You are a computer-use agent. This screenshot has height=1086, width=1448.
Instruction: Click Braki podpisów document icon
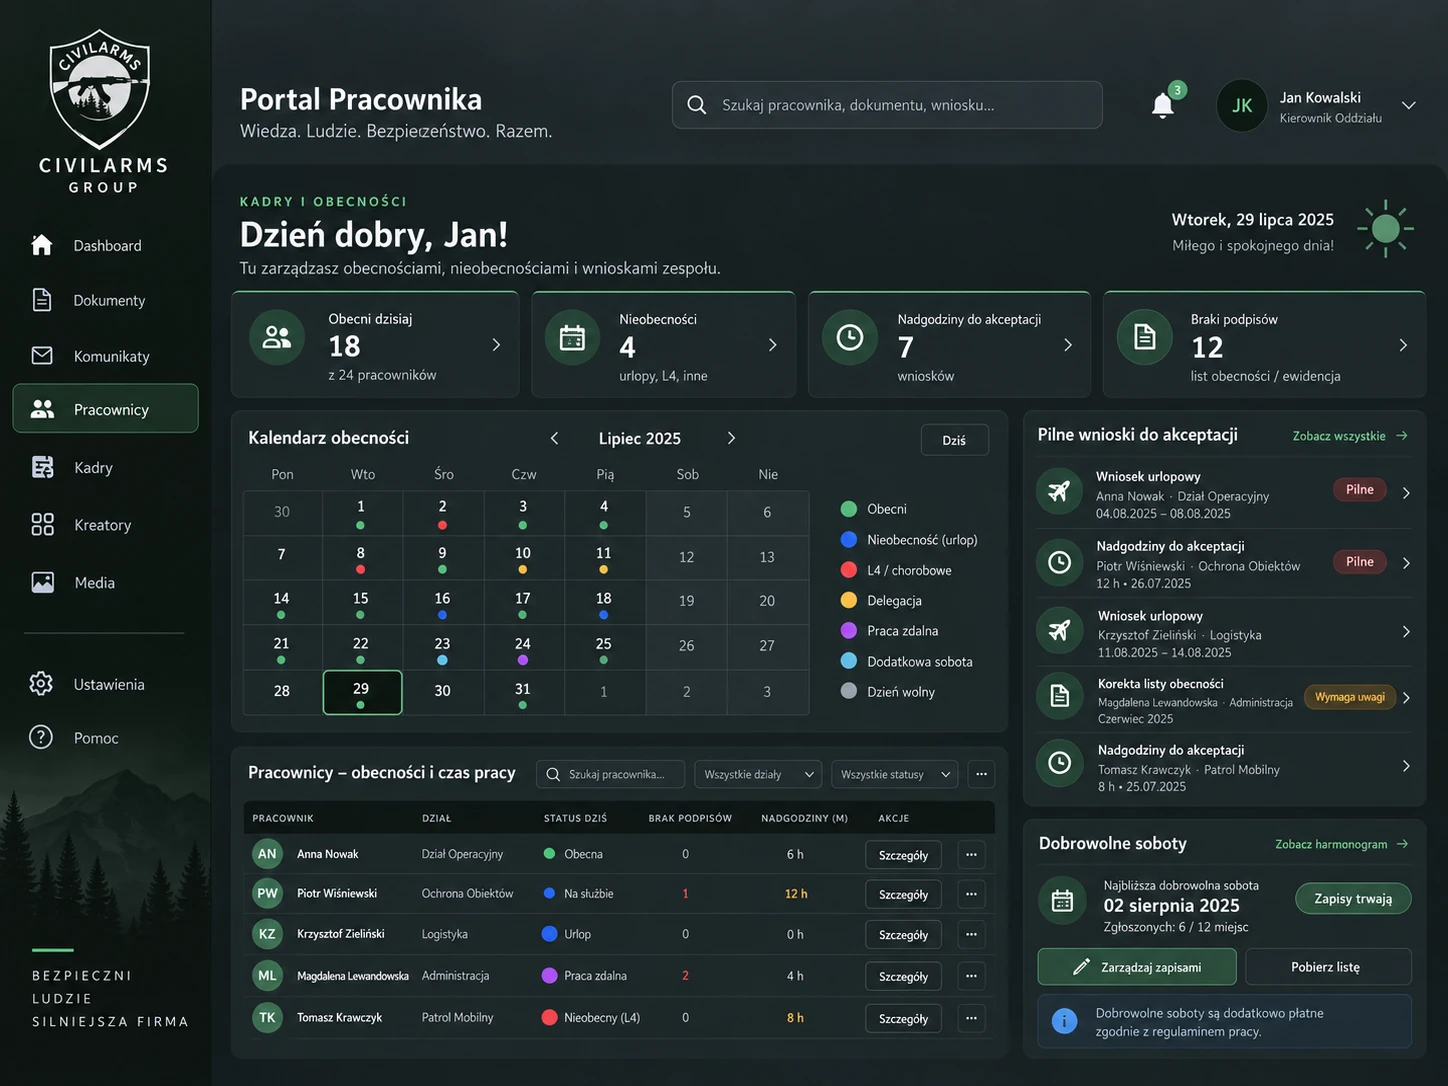pos(1145,338)
